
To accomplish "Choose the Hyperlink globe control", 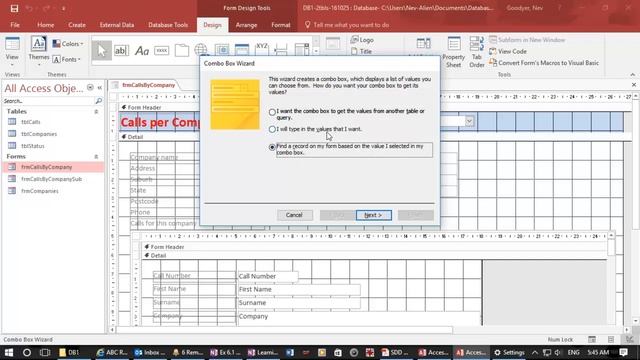I will tap(201, 50).
